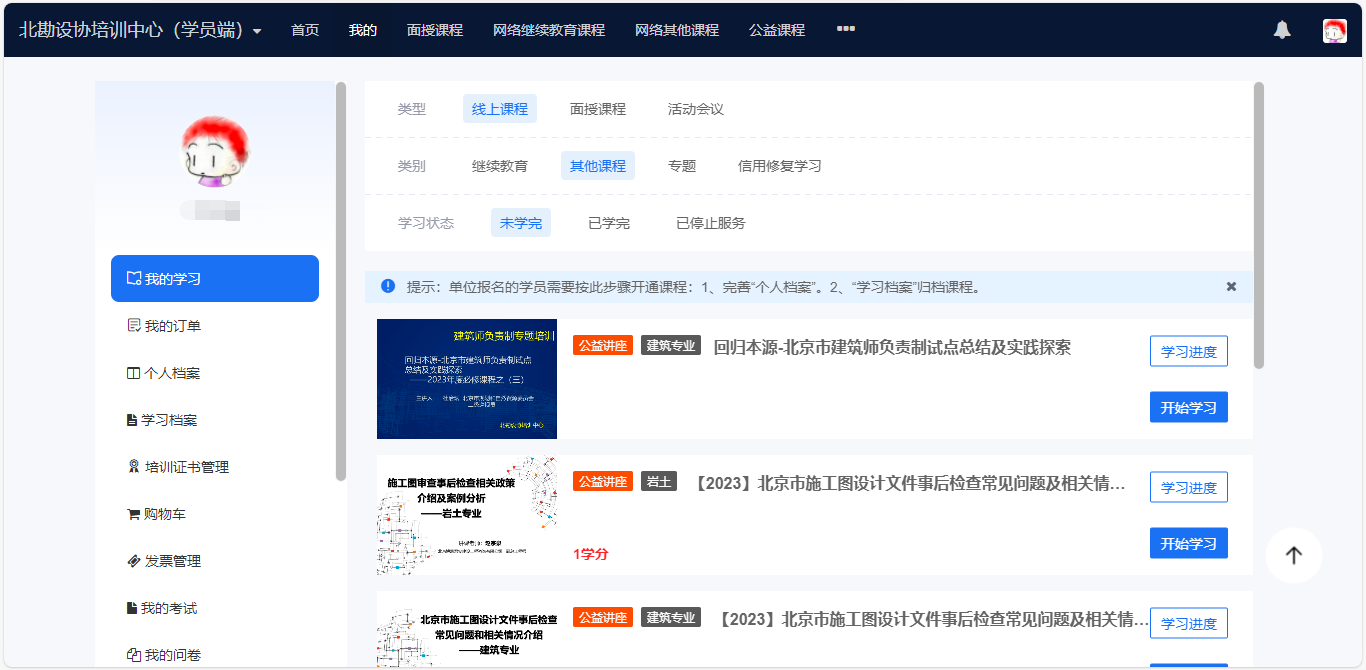Select the 活动会议 type filter
The height and width of the screenshot is (670, 1366).
point(696,109)
